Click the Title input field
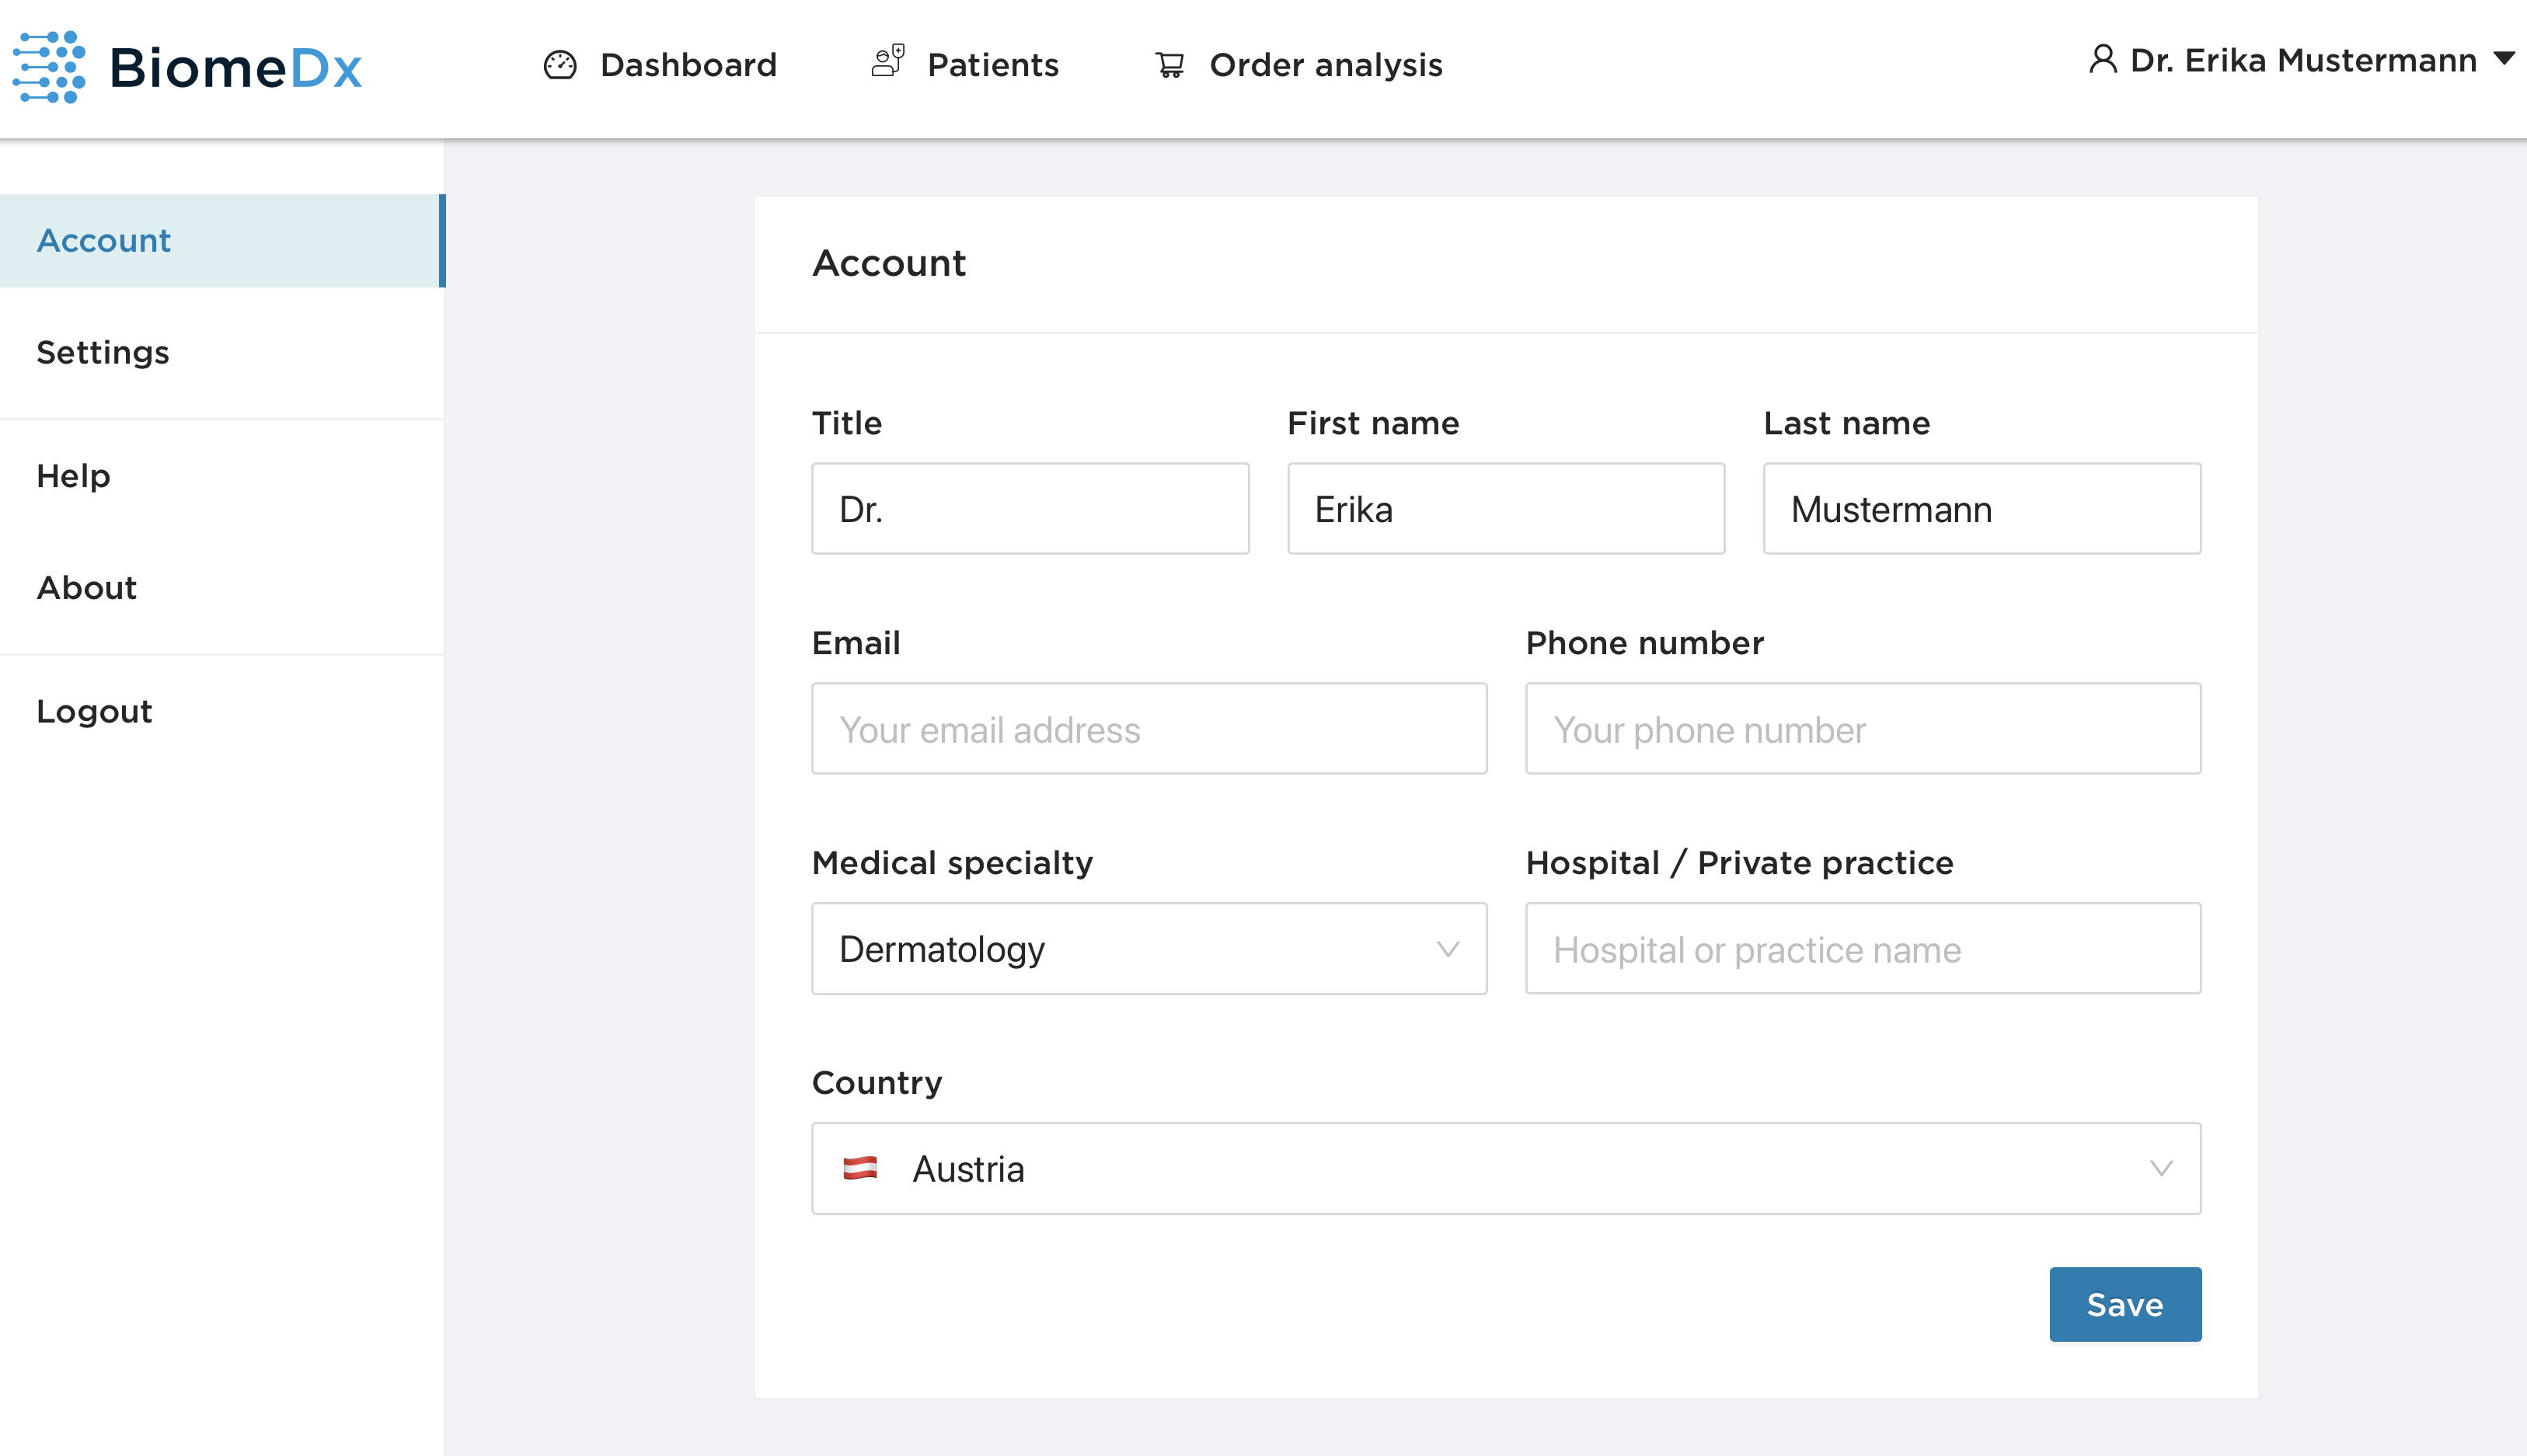Image resolution: width=2527 pixels, height=1456 pixels. click(1030, 509)
